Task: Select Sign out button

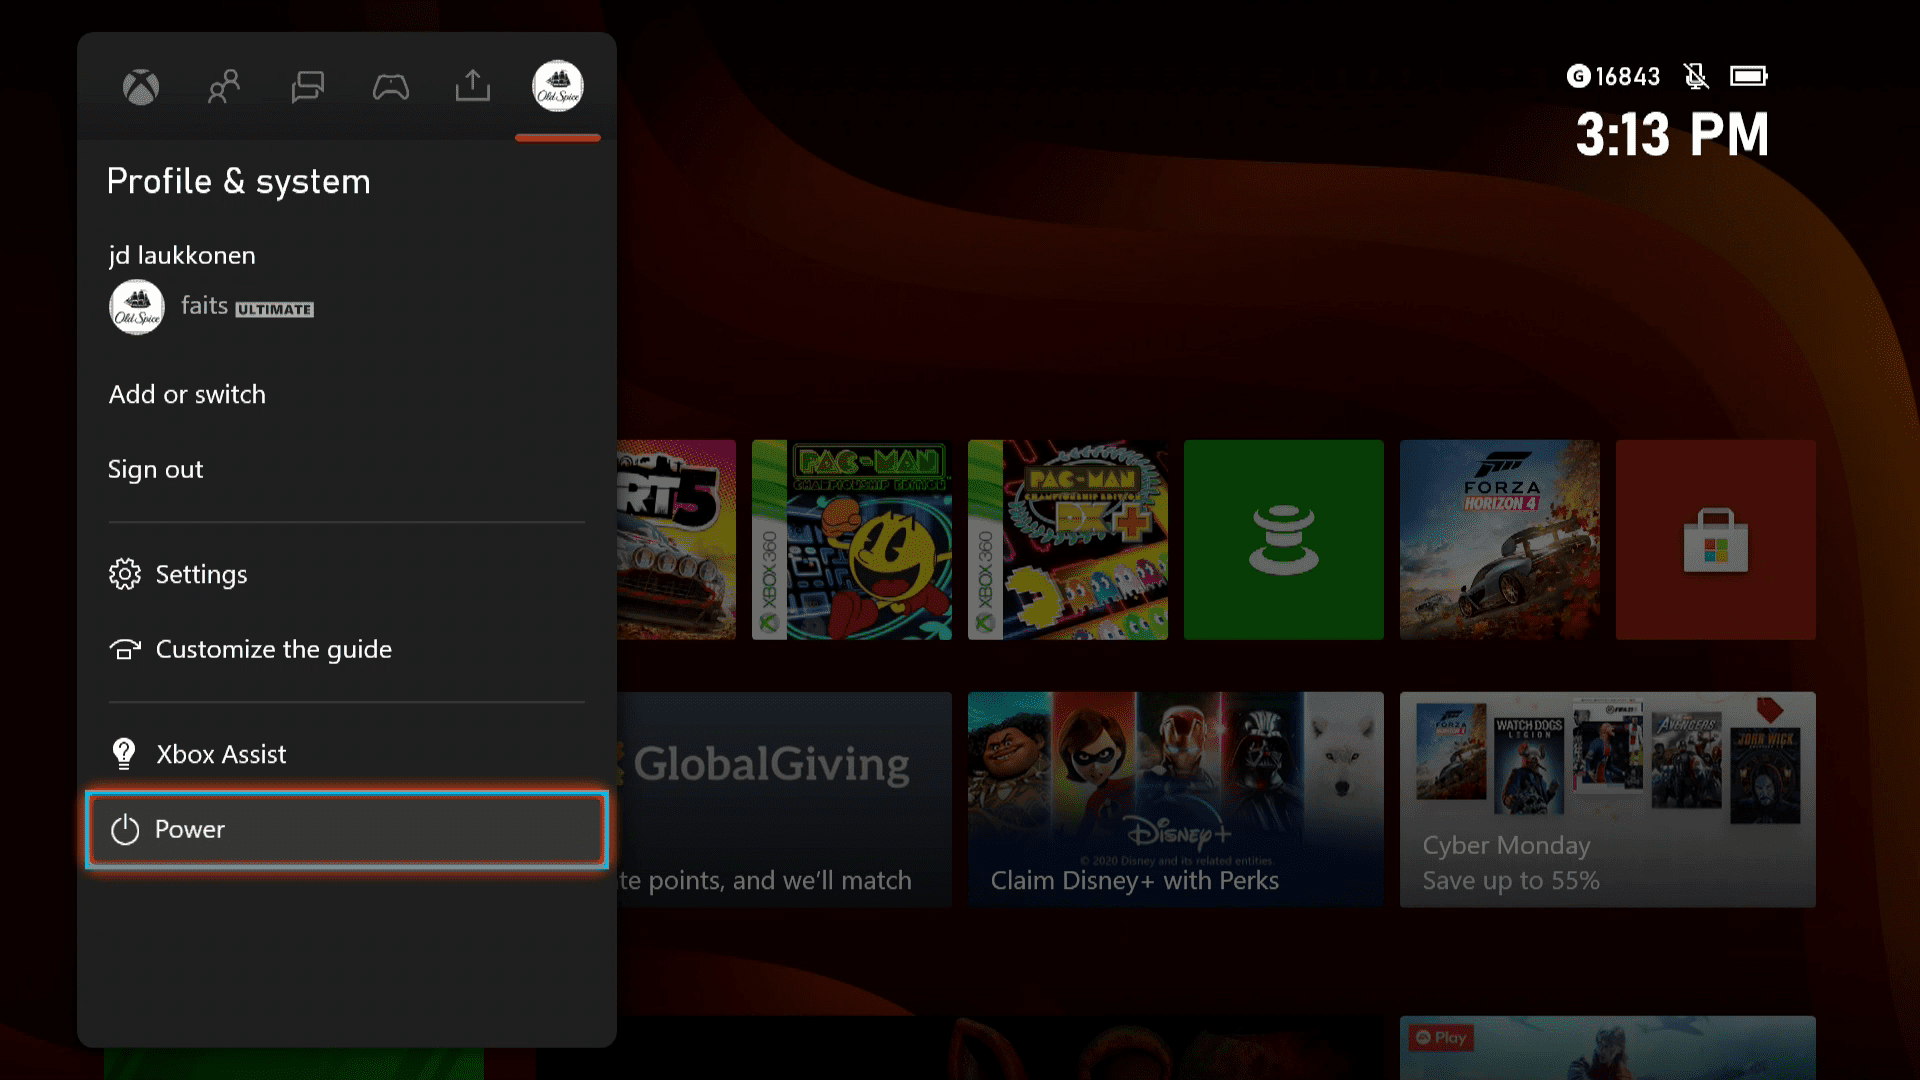Action: click(154, 467)
